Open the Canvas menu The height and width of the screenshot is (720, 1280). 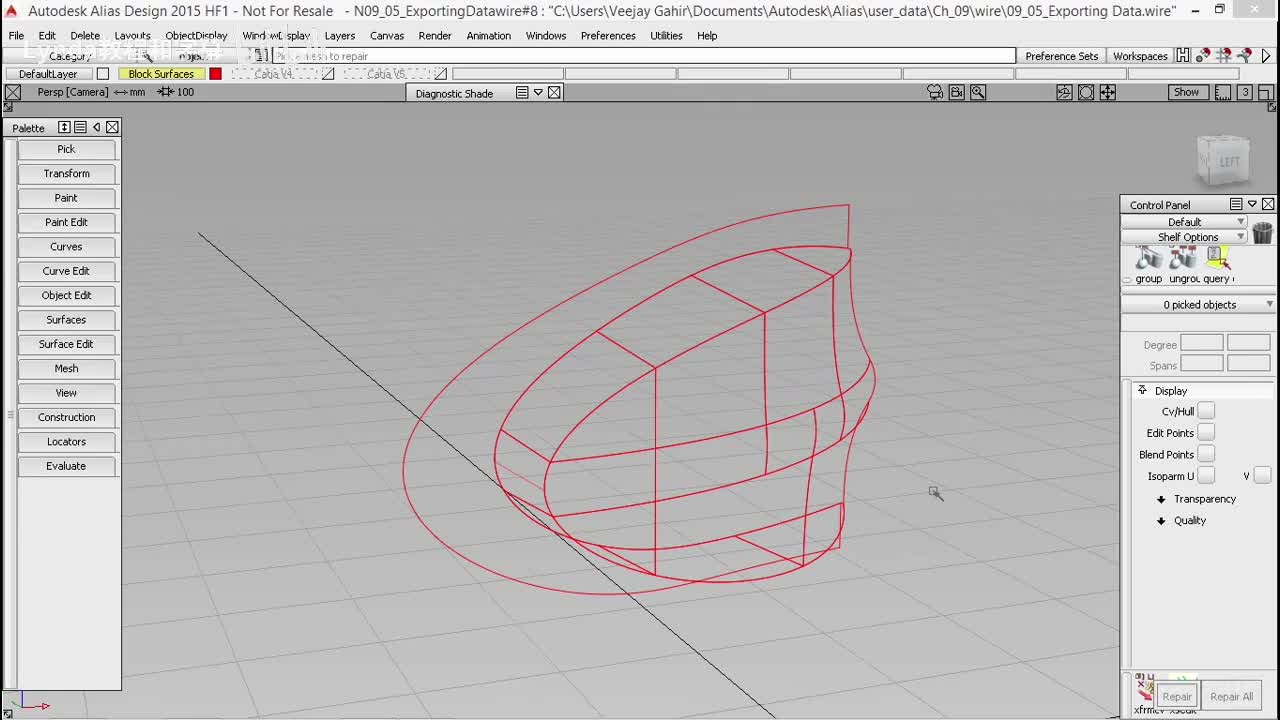pyautogui.click(x=387, y=35)
